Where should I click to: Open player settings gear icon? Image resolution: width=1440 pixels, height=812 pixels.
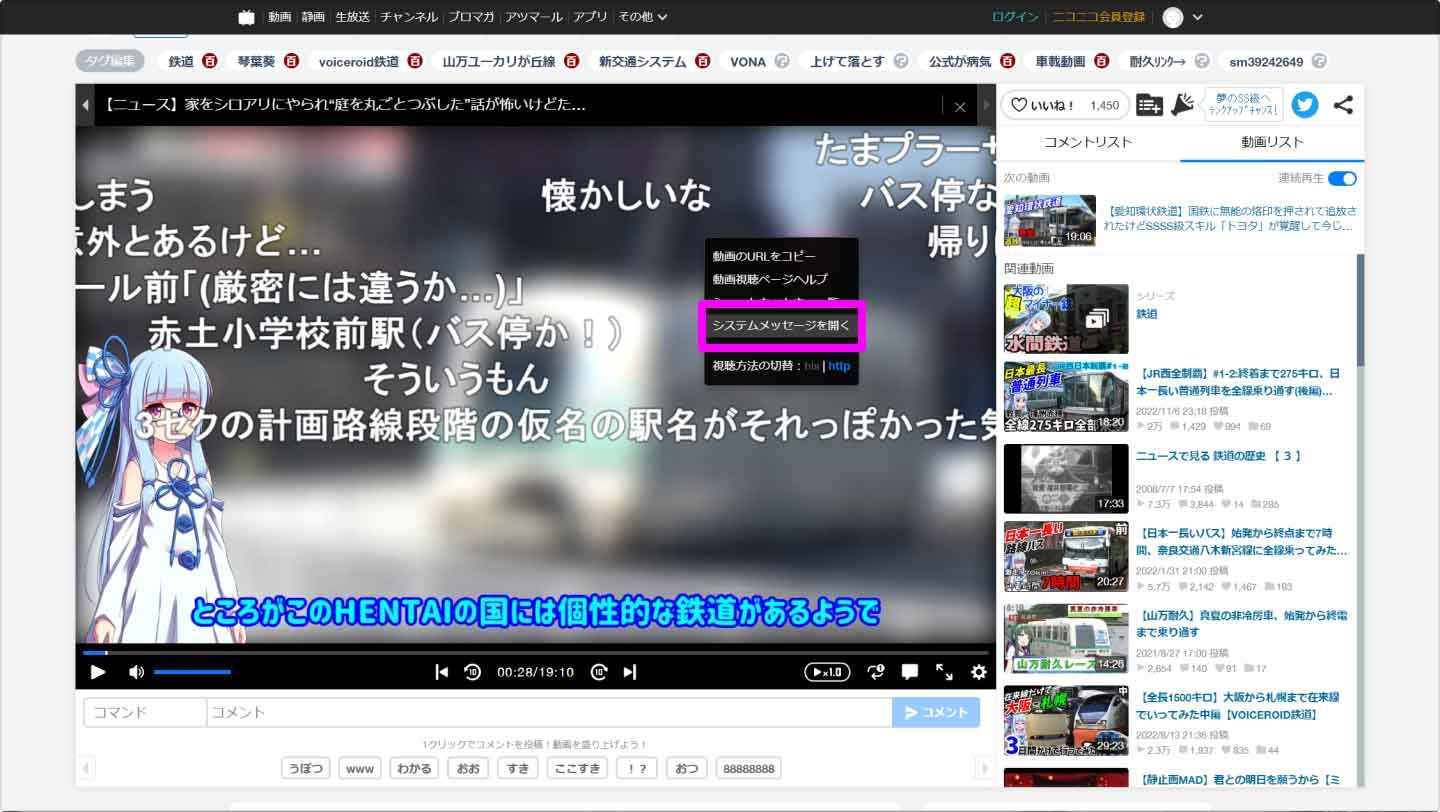pos(978,672)
